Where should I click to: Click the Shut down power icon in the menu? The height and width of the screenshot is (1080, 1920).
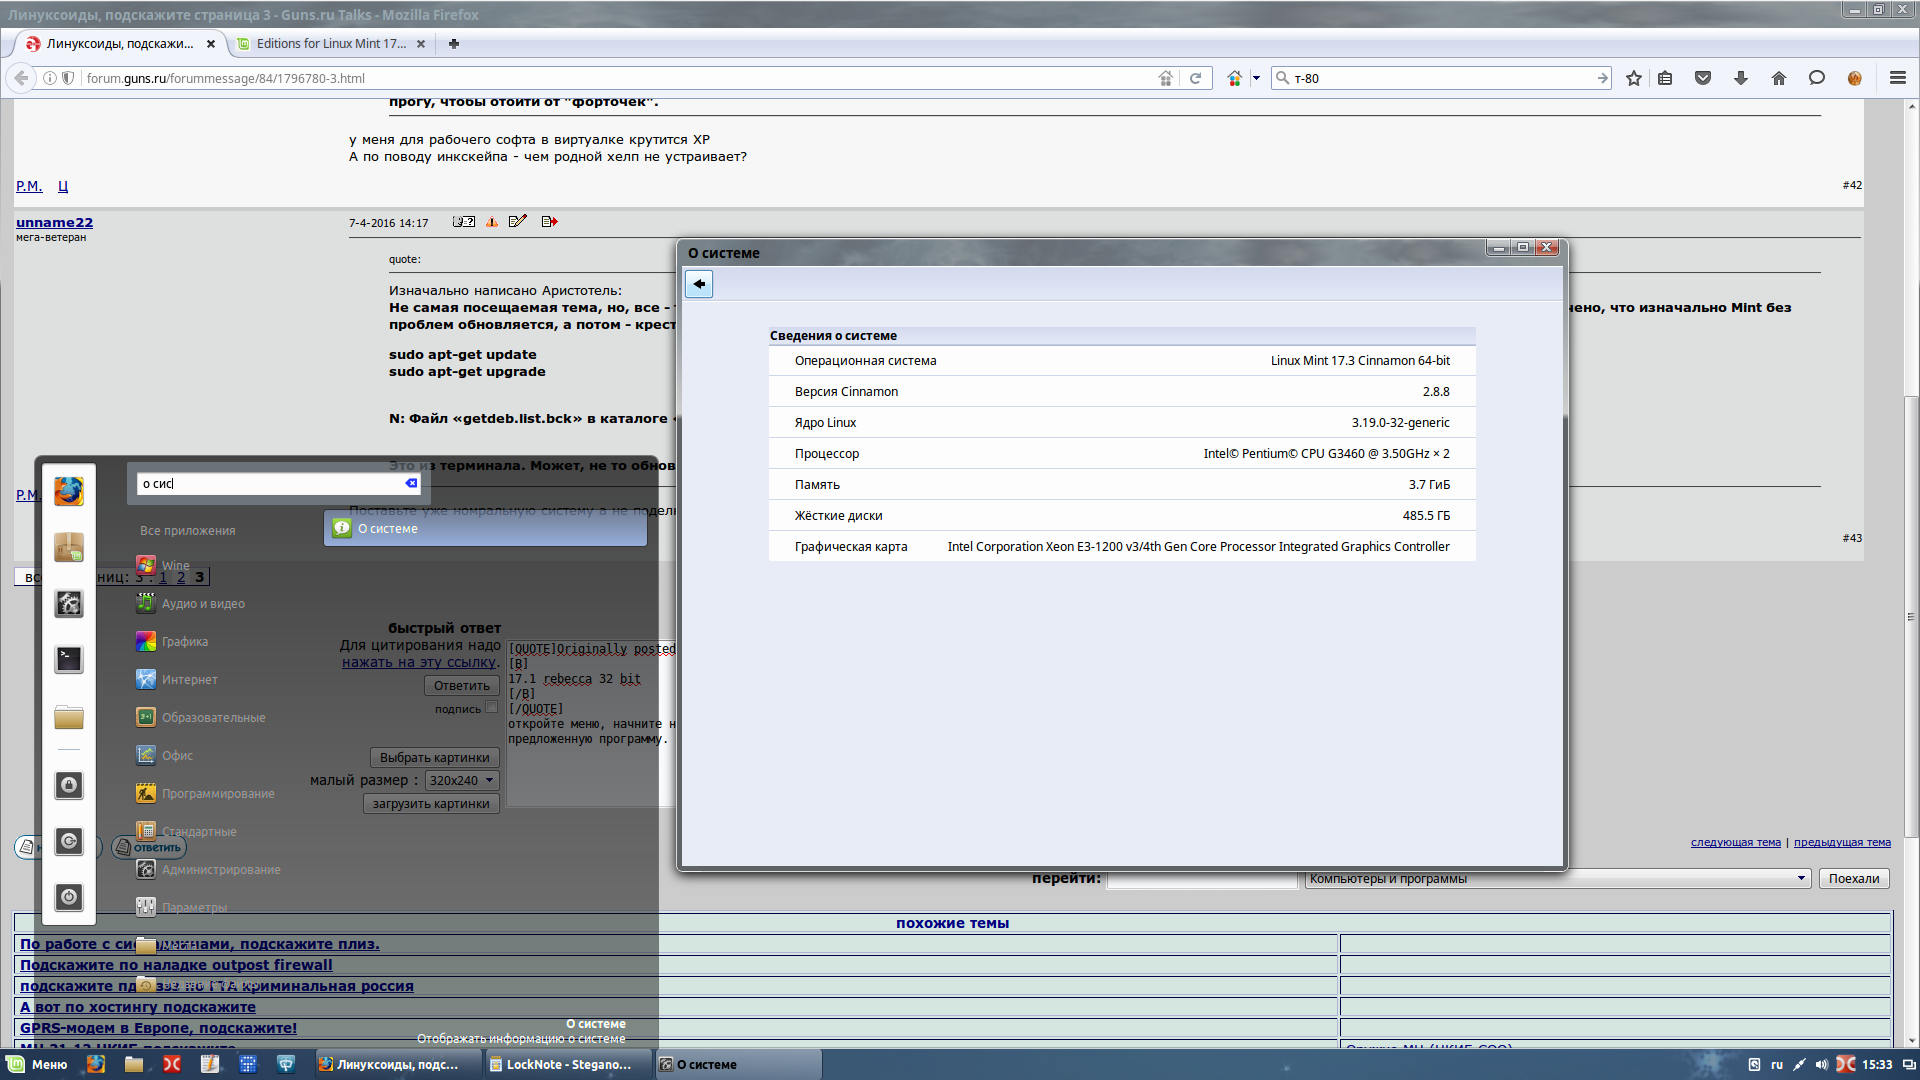(69, 897)
